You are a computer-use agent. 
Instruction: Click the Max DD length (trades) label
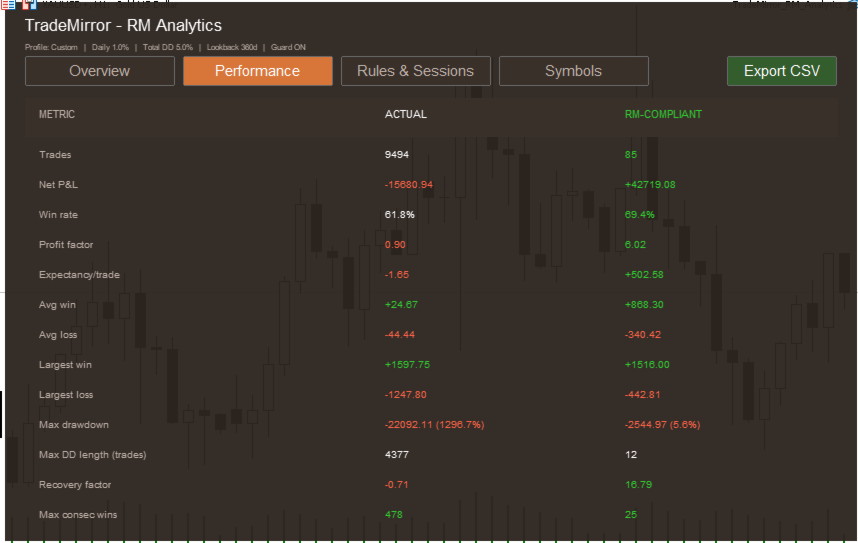[92, 455]
